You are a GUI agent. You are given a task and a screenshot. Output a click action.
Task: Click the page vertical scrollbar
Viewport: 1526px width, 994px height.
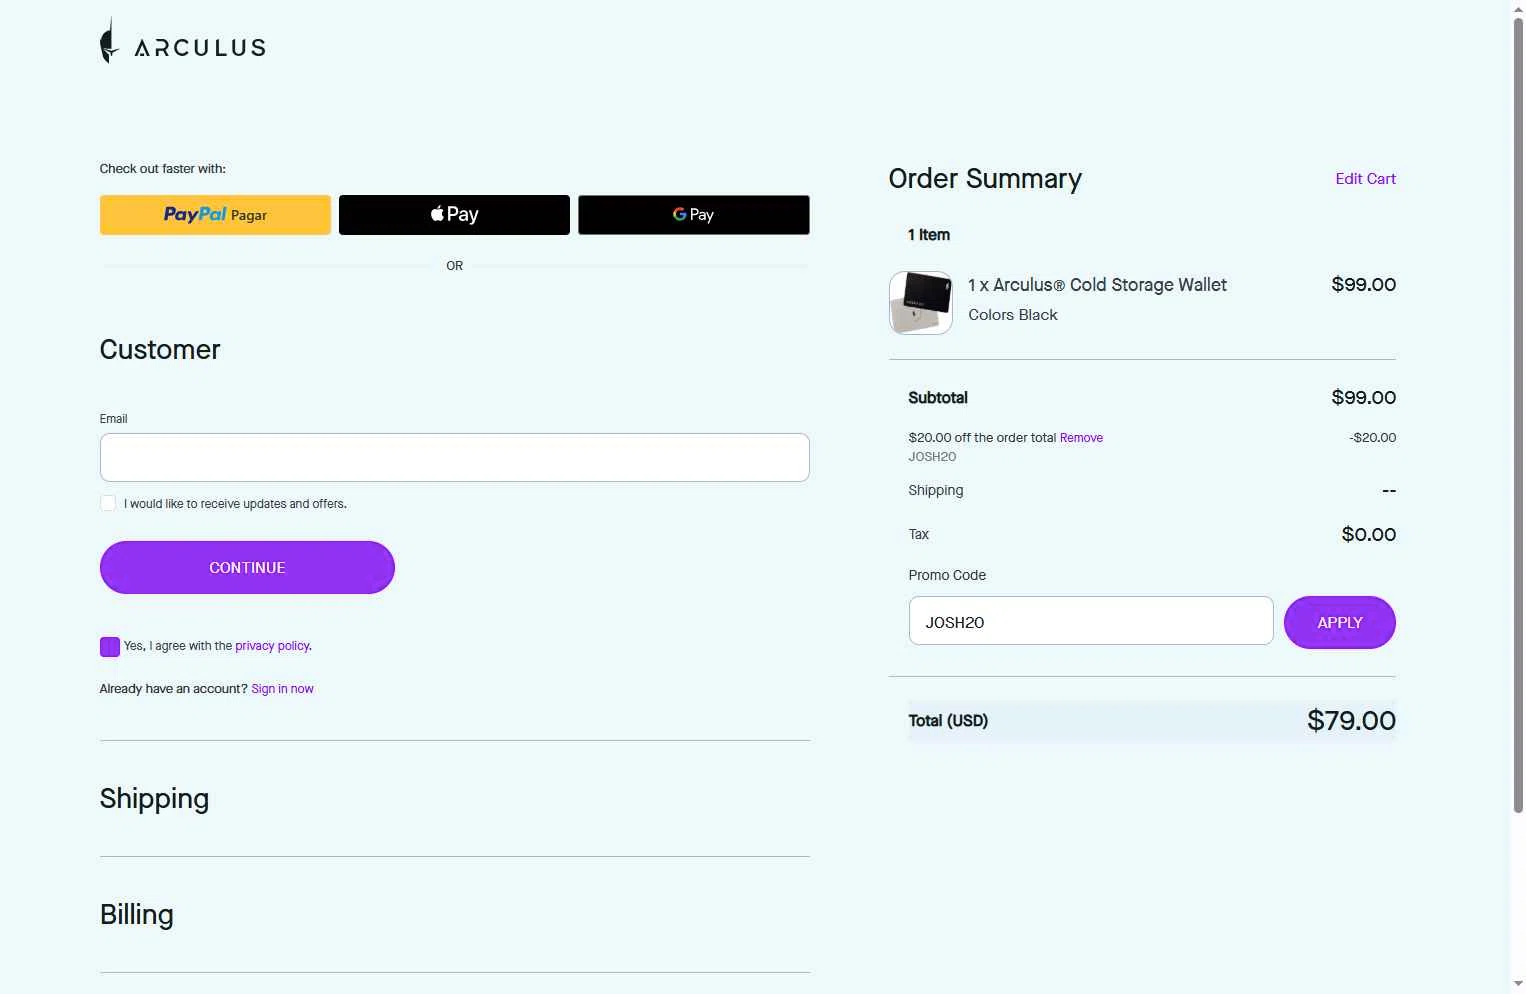[1518, 415]
